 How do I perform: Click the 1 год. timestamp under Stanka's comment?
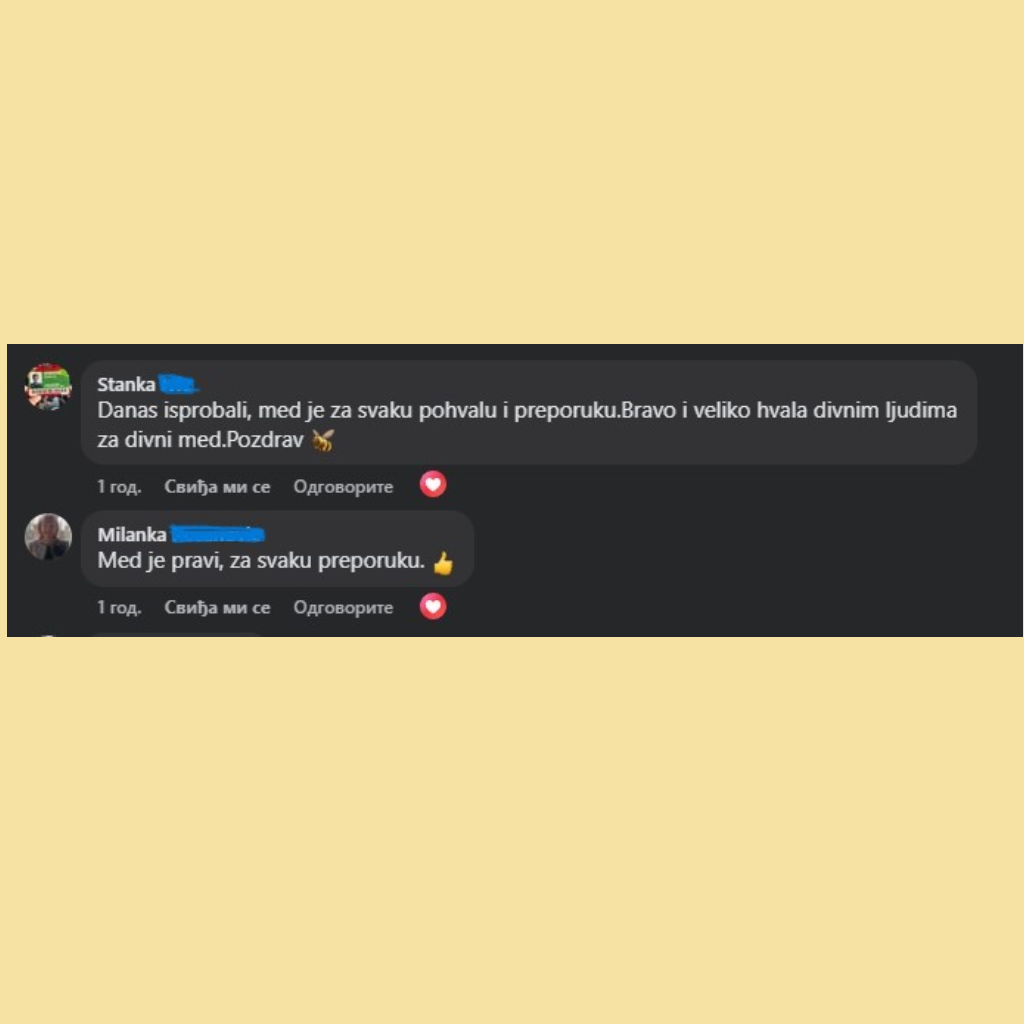pos(119,487)
